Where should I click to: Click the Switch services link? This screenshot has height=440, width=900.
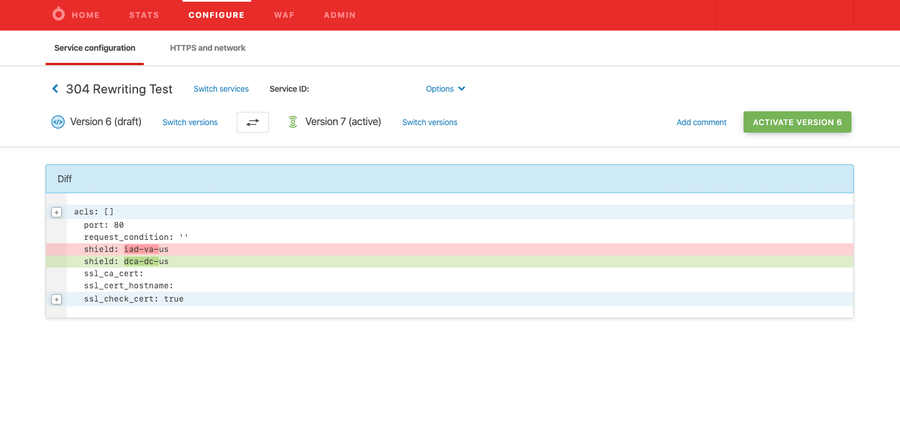coord(221,89)
